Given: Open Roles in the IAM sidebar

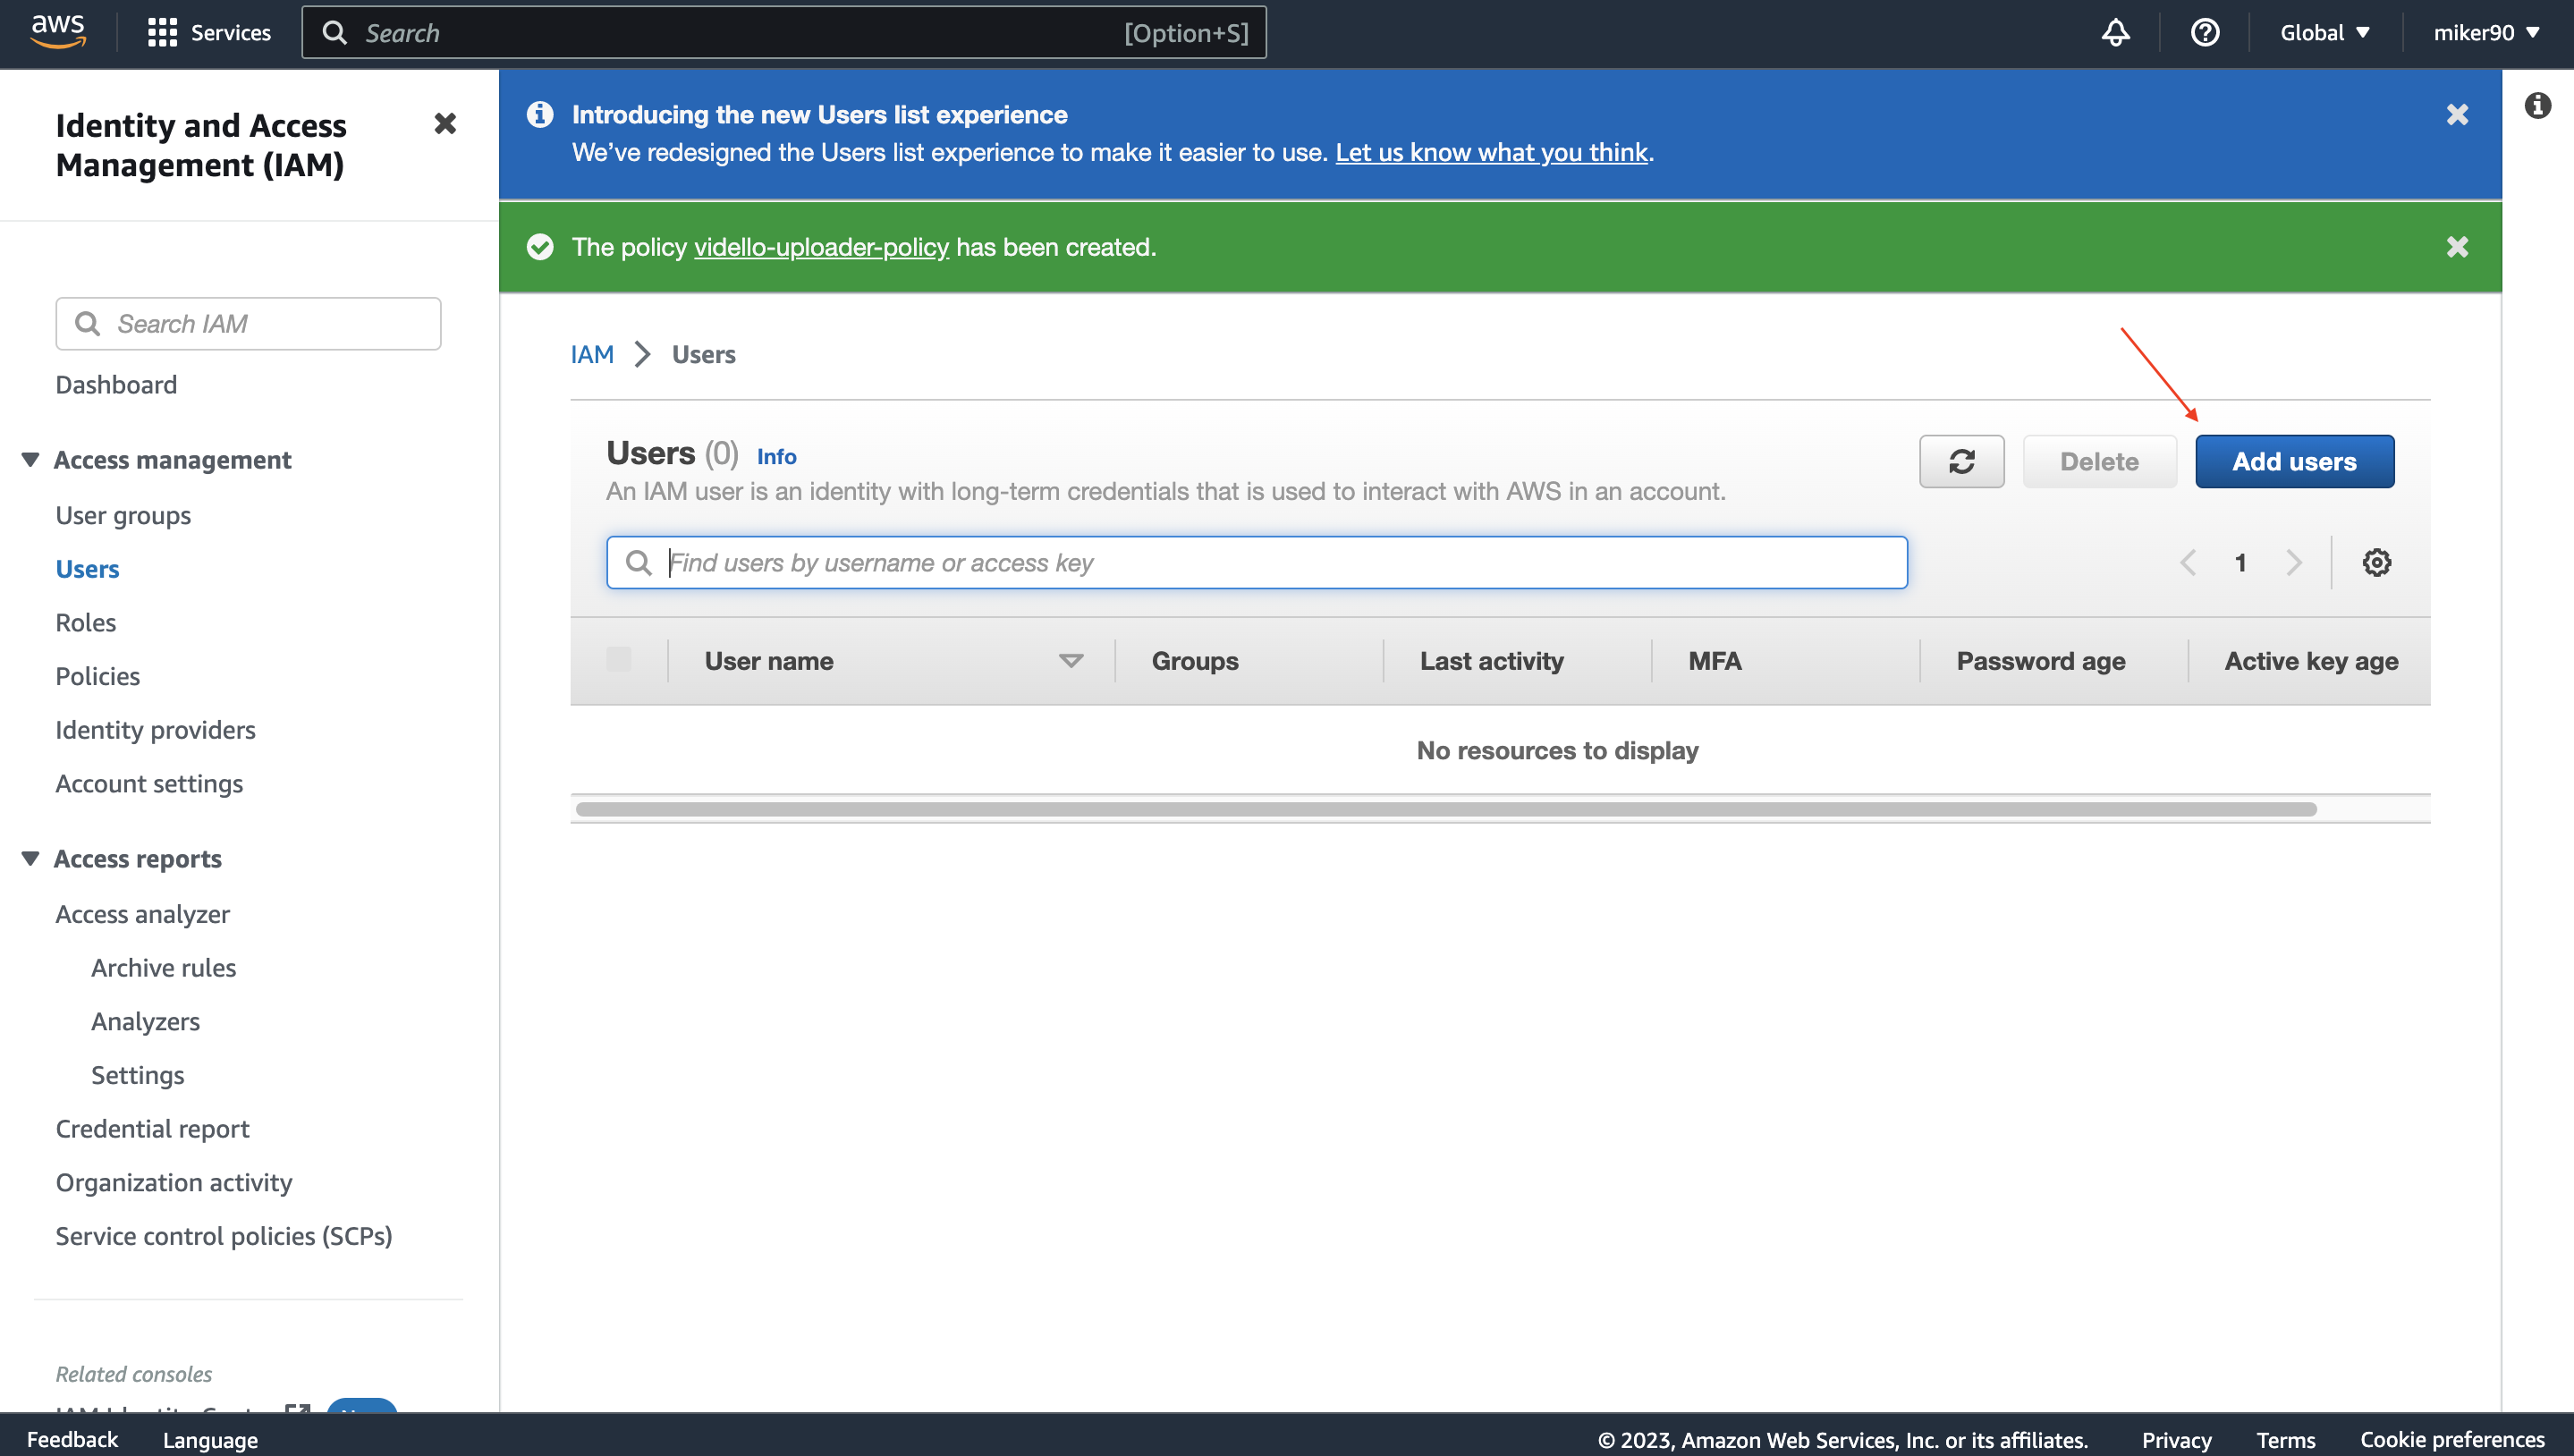Looking at the screenshot, I should pos(85,622).
